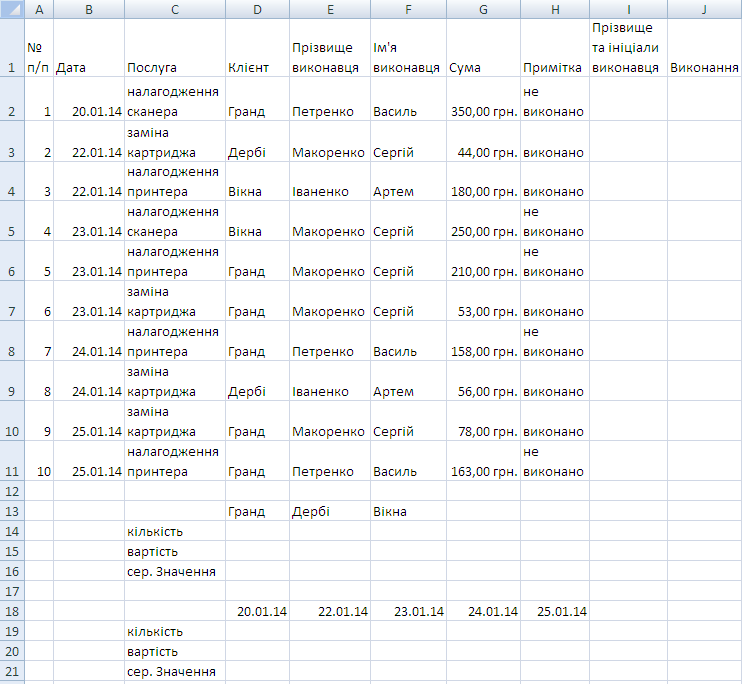Select empty cell D19 under 20.01.14 for кількість

click(x=257, y=631)
